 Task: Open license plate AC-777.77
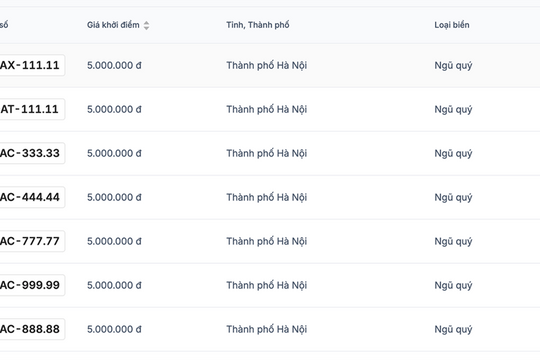(32, 241)
